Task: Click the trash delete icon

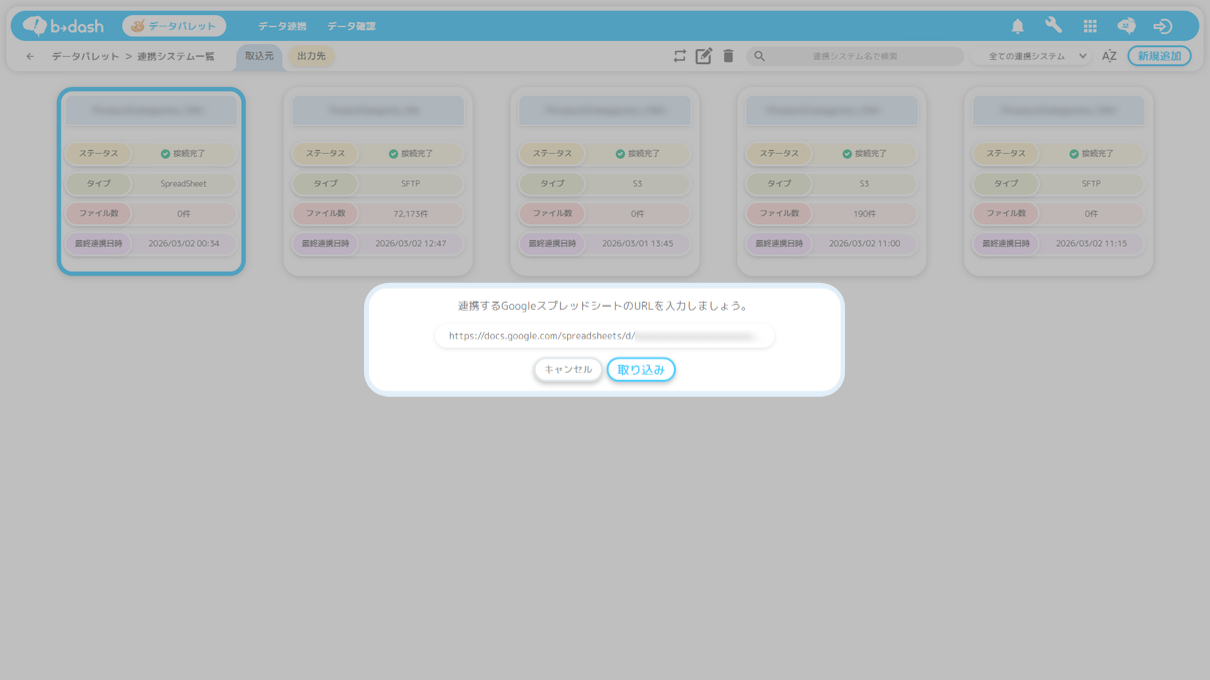Action: (x=728, y=56)
